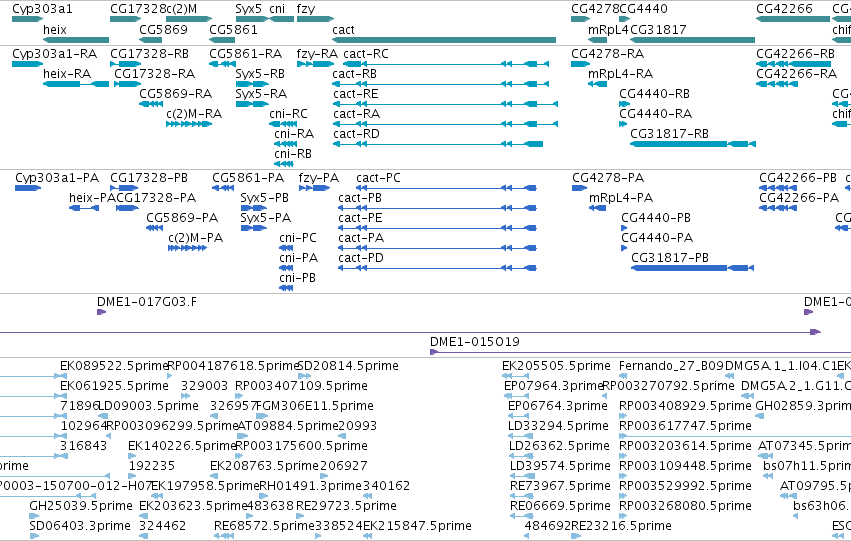Select the CG31817 gene label
851x541 pixels.
point(658,29)
